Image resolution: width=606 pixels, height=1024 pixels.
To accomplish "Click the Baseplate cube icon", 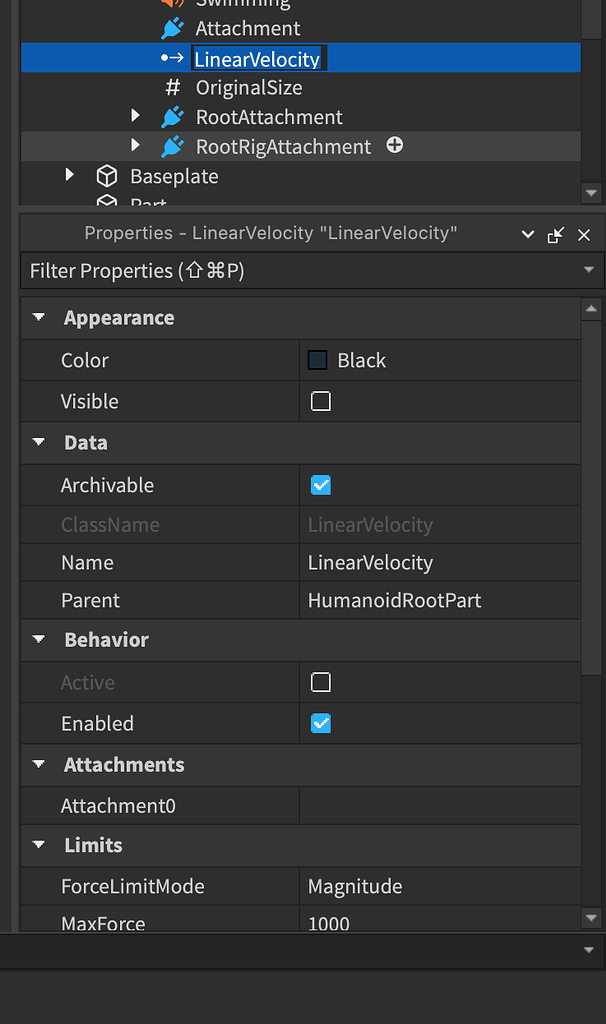I will click(x=106, y=176).
